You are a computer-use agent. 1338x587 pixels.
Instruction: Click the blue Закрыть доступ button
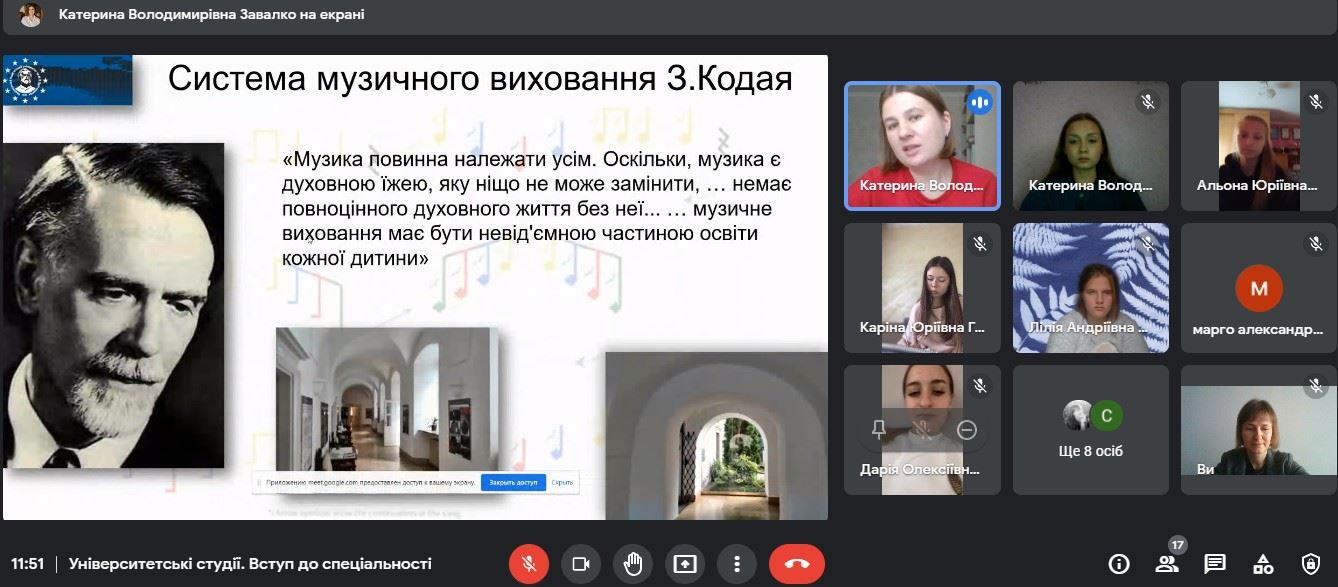coord(513,482)
